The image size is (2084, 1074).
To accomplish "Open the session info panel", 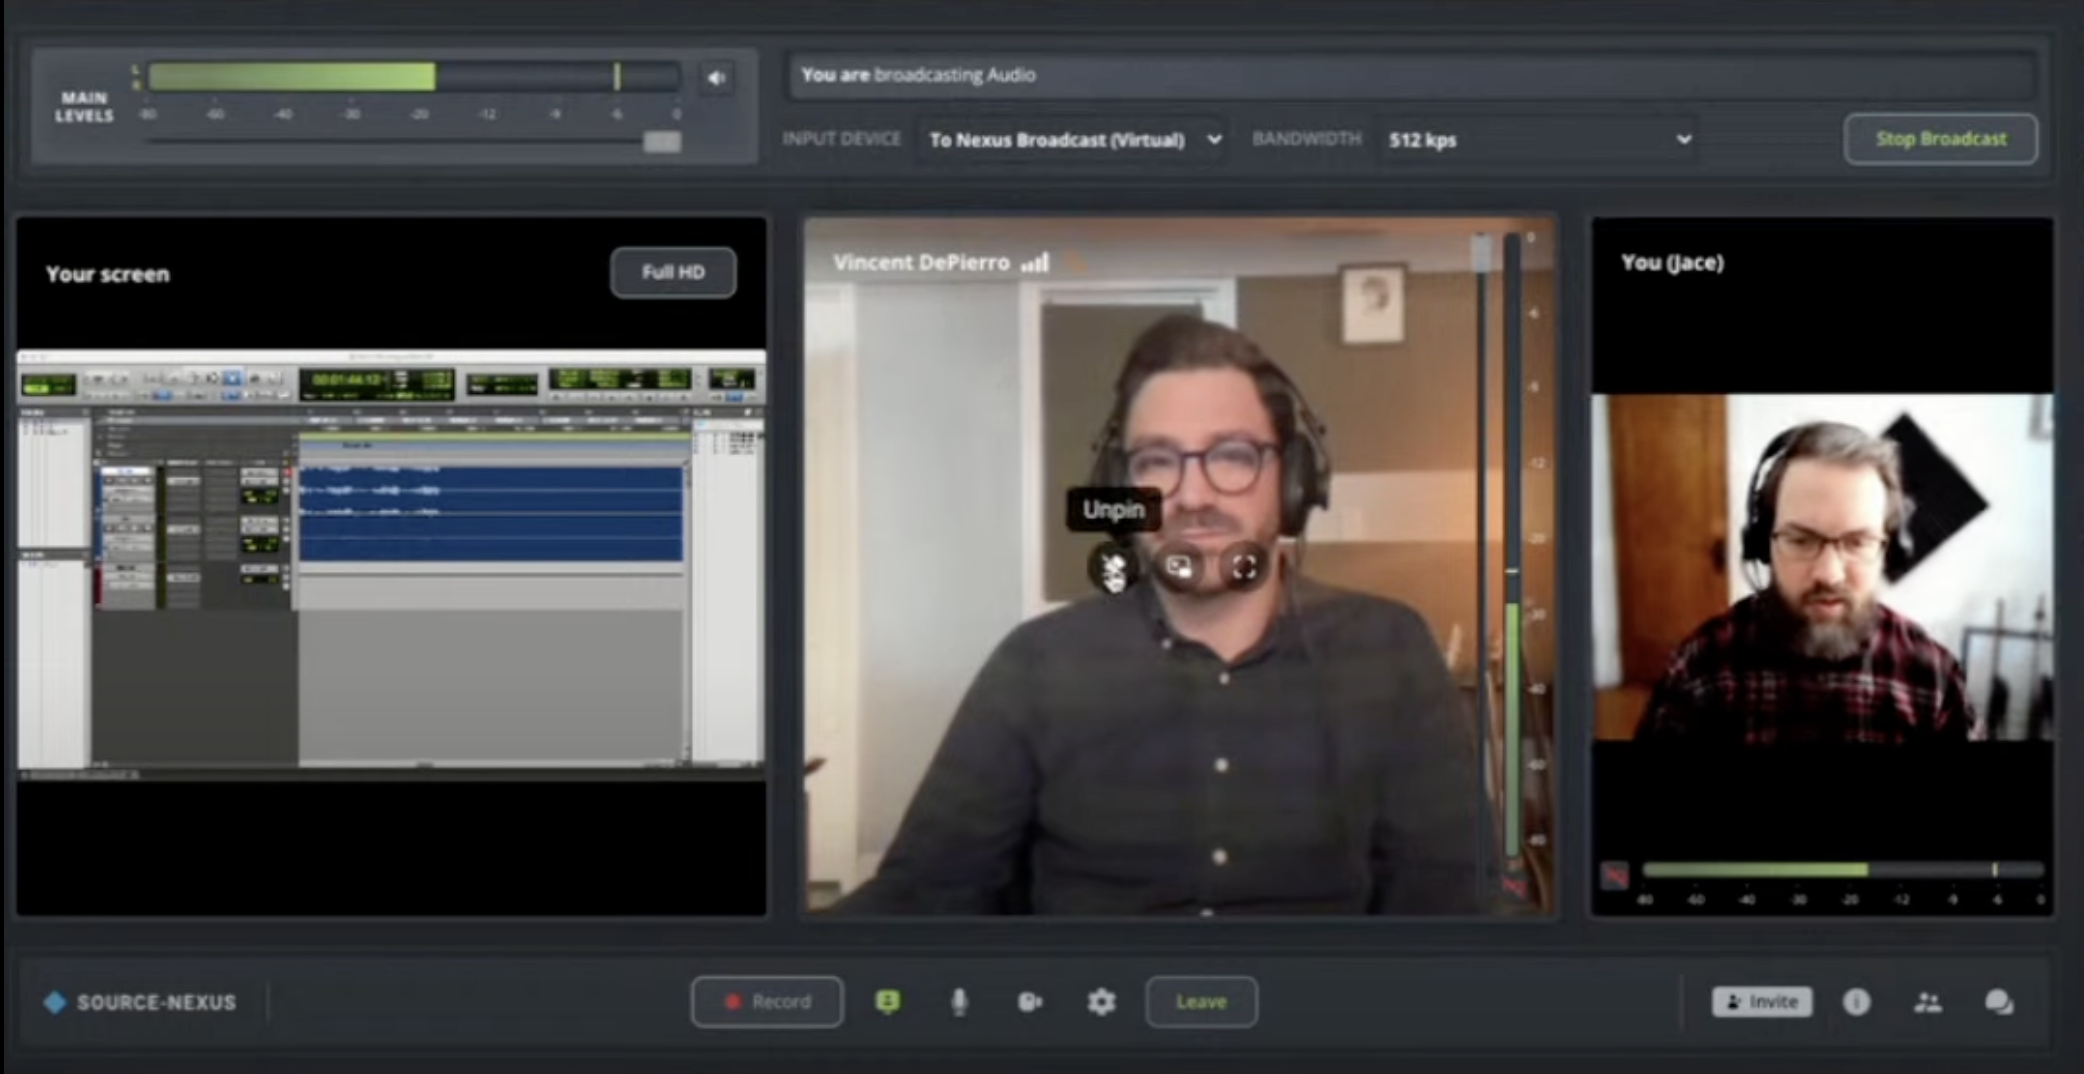I will tap(1856, 1002).
